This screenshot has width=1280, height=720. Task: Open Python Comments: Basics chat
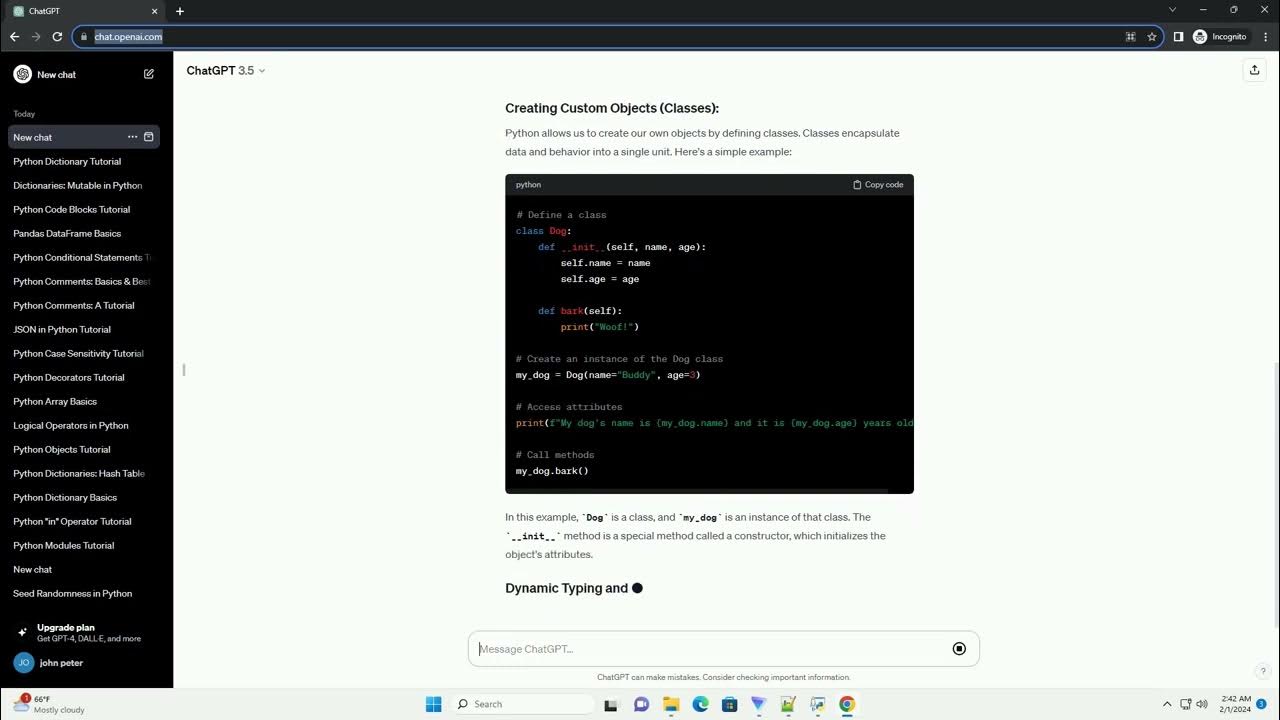(x=83, y=281)
